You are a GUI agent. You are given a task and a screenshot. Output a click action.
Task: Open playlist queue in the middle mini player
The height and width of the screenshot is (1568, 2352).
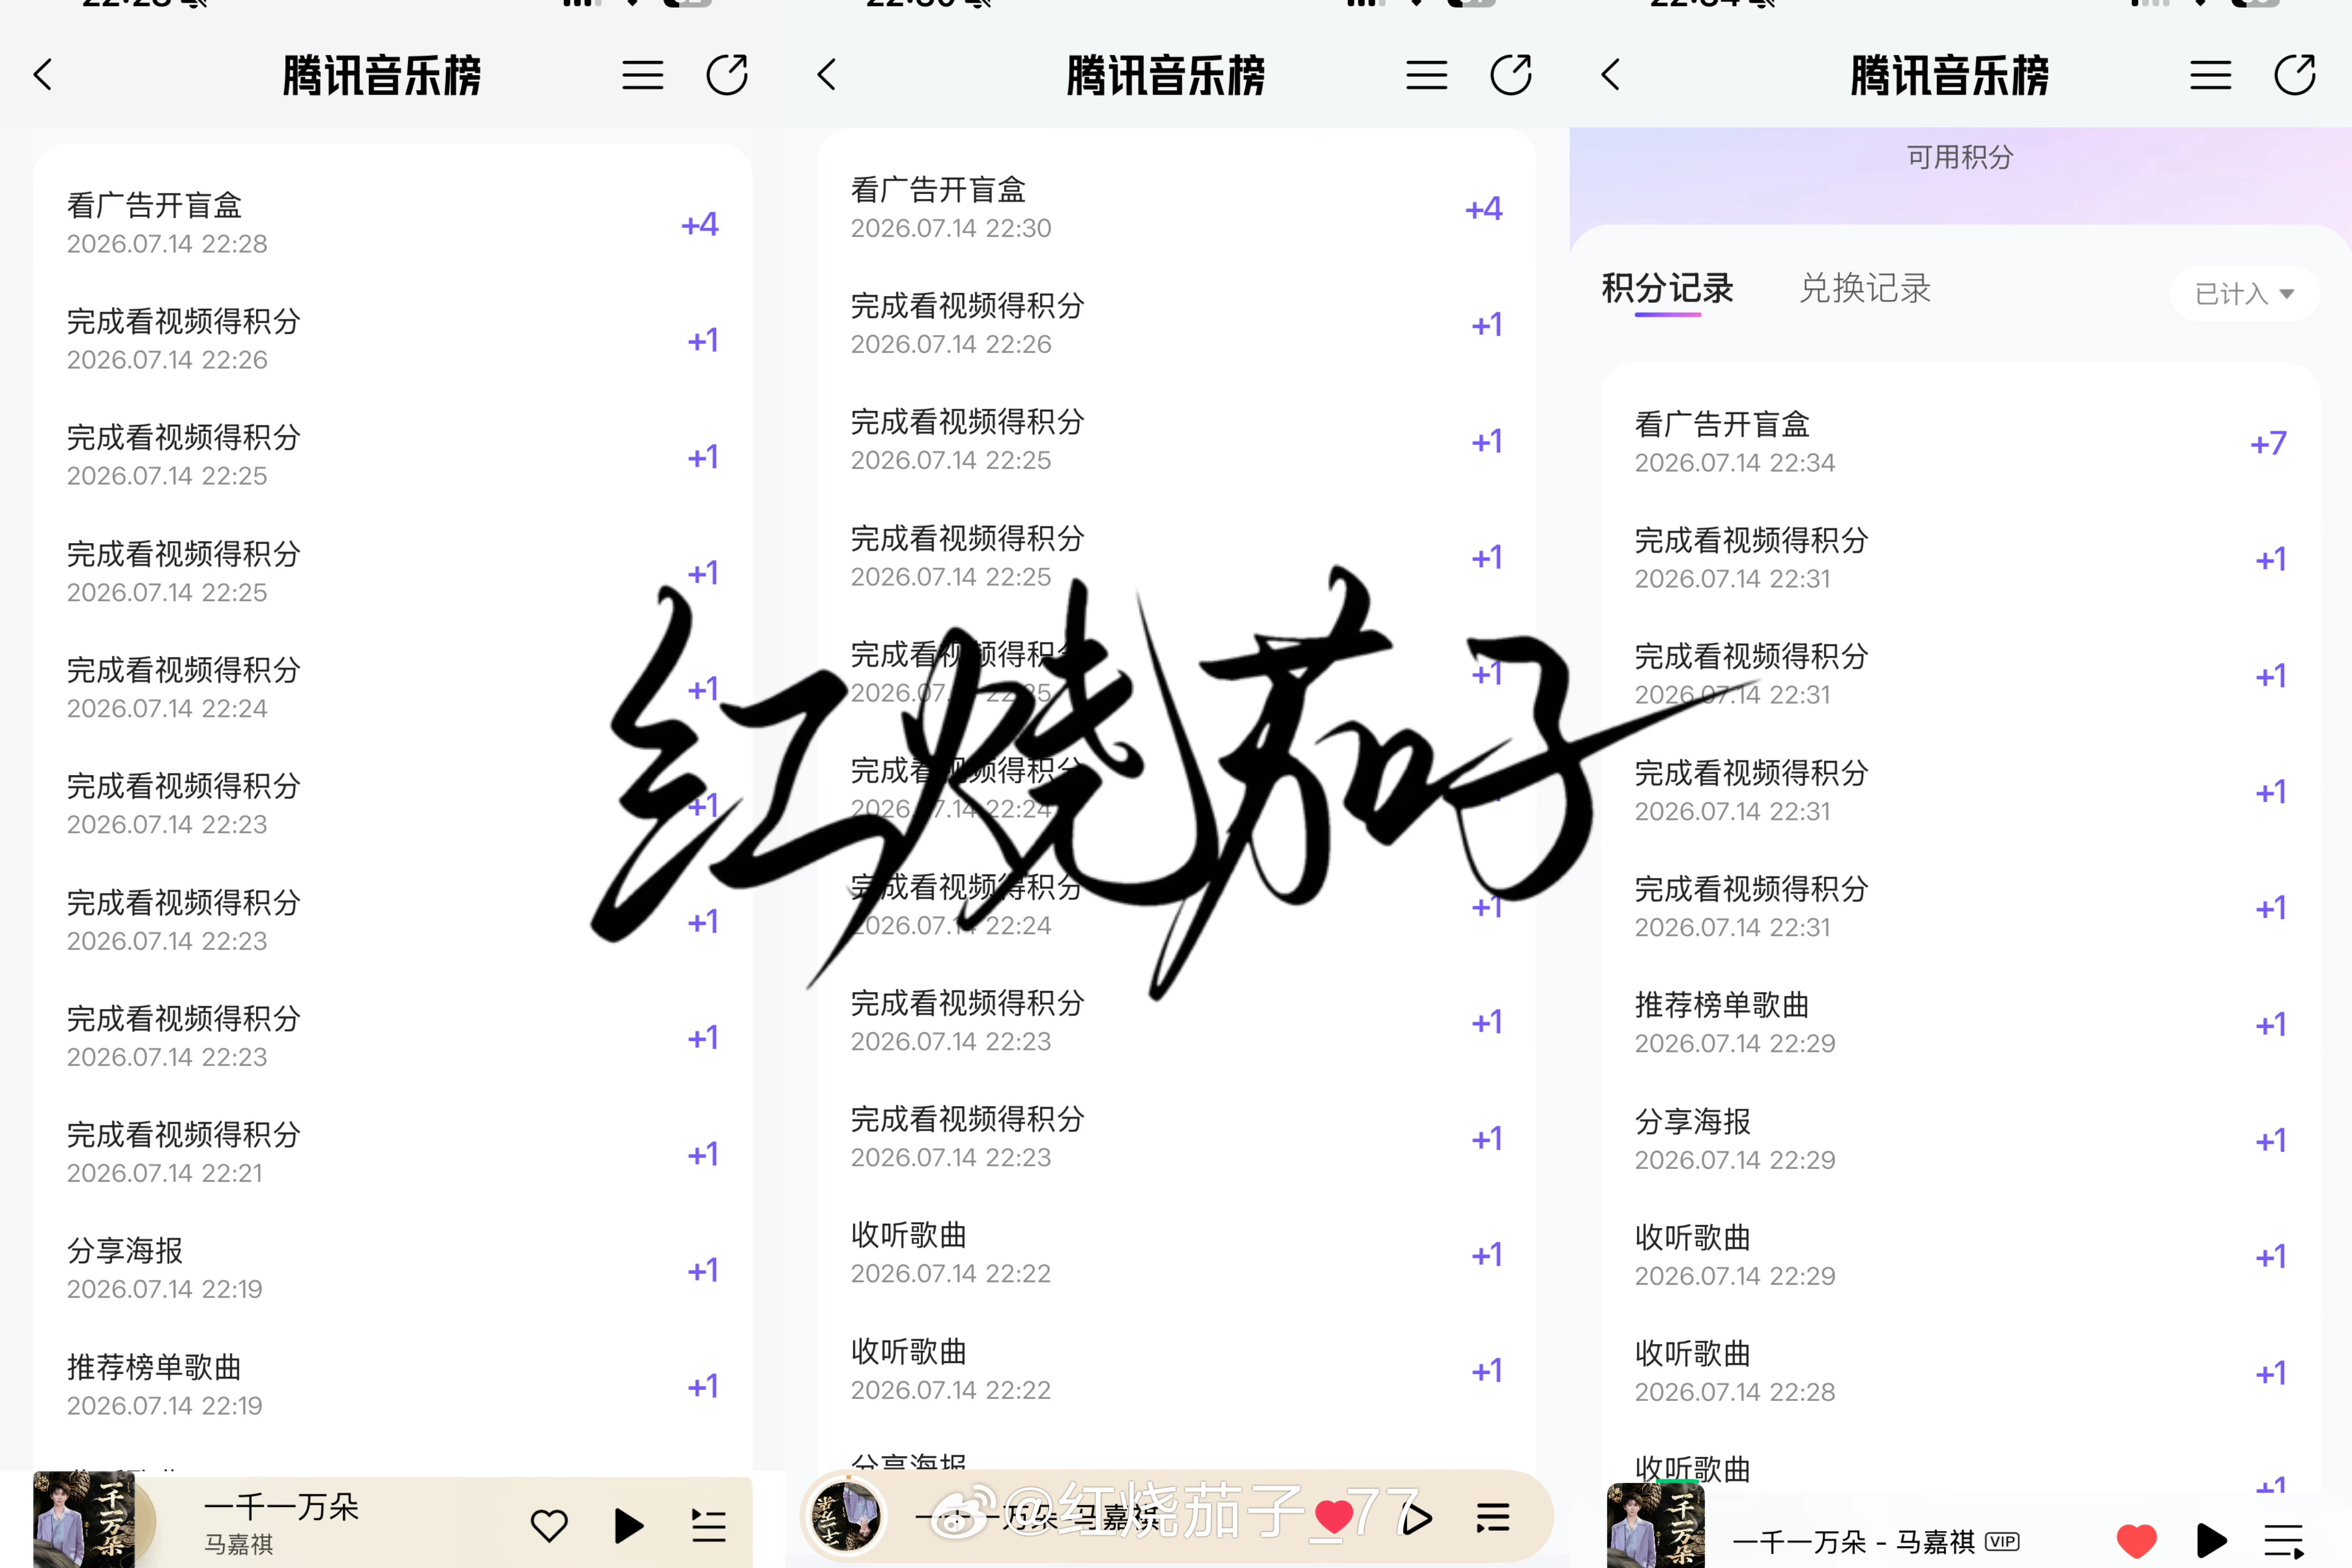pos(1493,1518)
